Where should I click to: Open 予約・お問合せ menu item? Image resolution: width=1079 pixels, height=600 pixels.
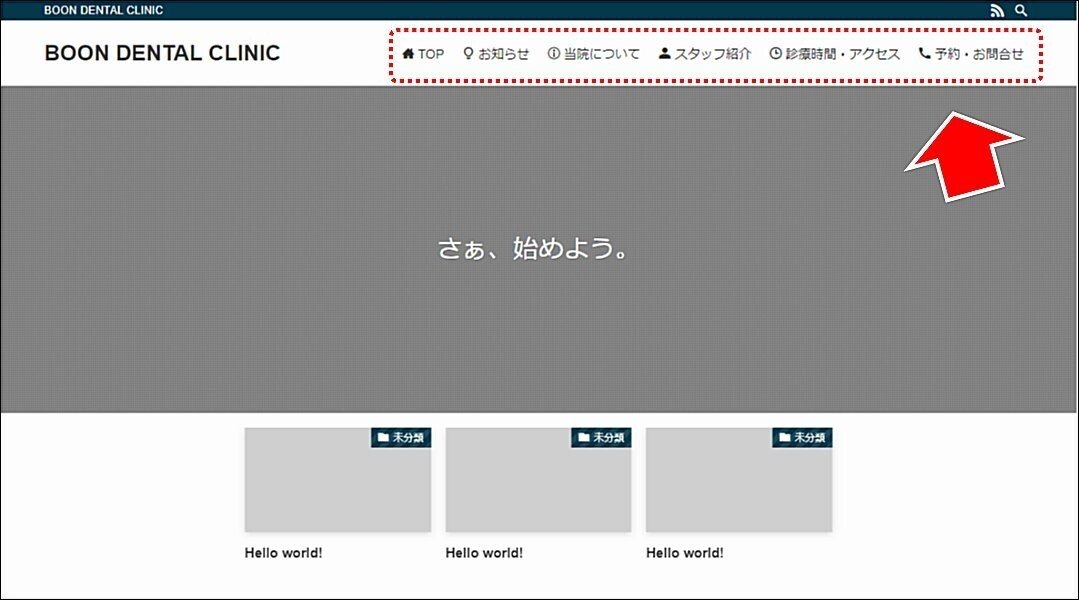tap(972, 54)
